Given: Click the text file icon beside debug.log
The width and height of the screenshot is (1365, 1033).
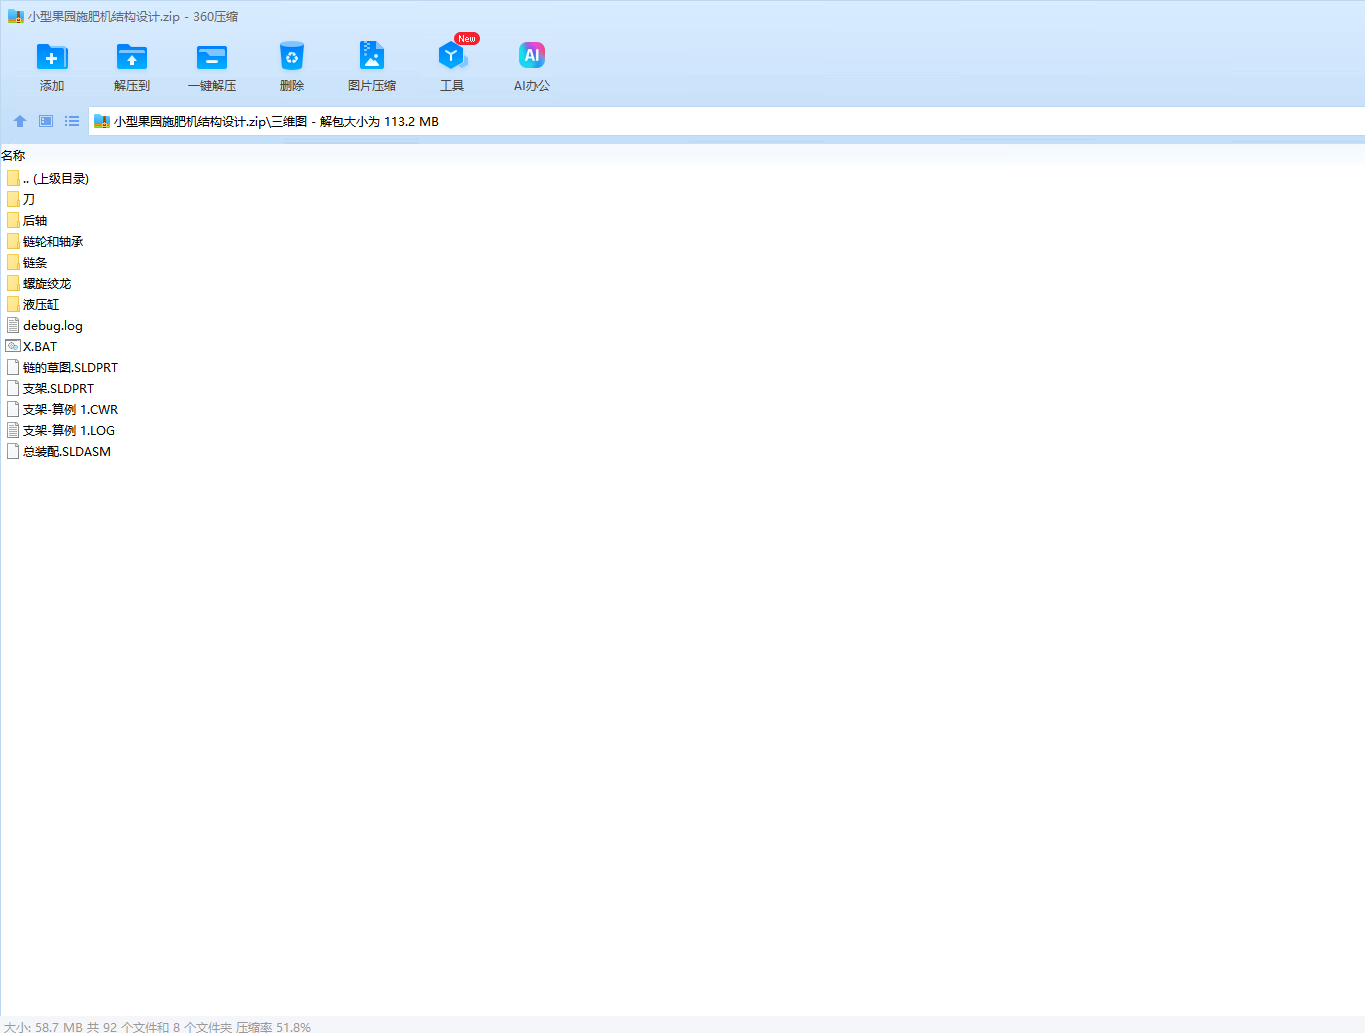Looking at the screenshot, I should click(x=13, y=326).
